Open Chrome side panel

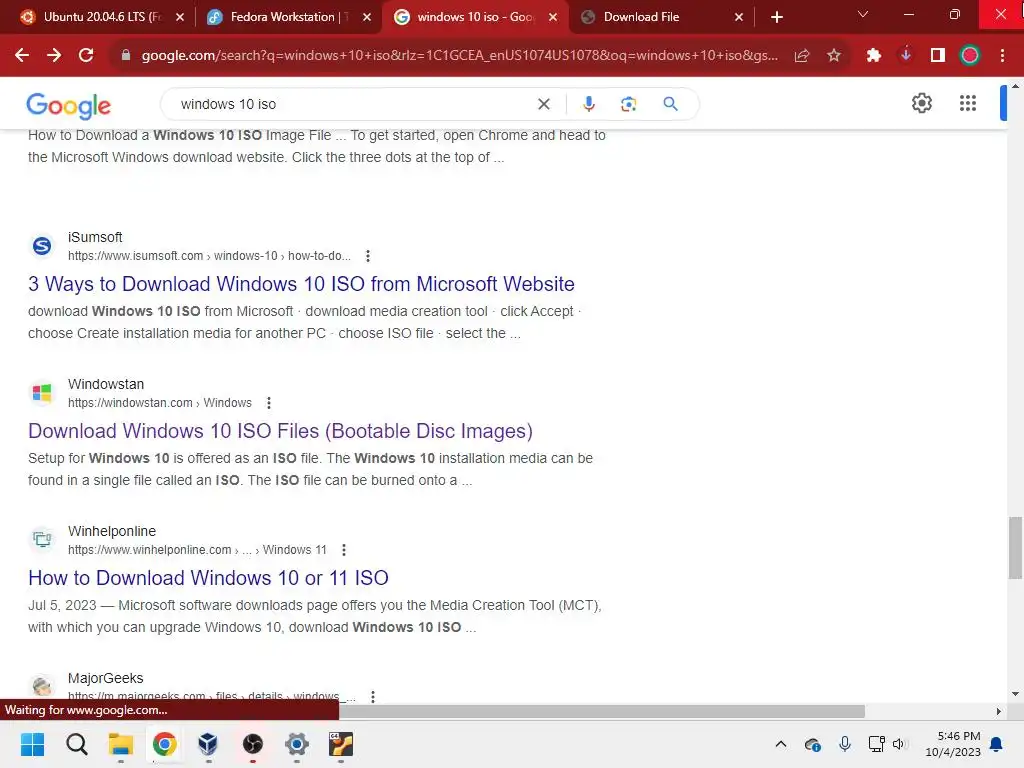coord(937,56)
